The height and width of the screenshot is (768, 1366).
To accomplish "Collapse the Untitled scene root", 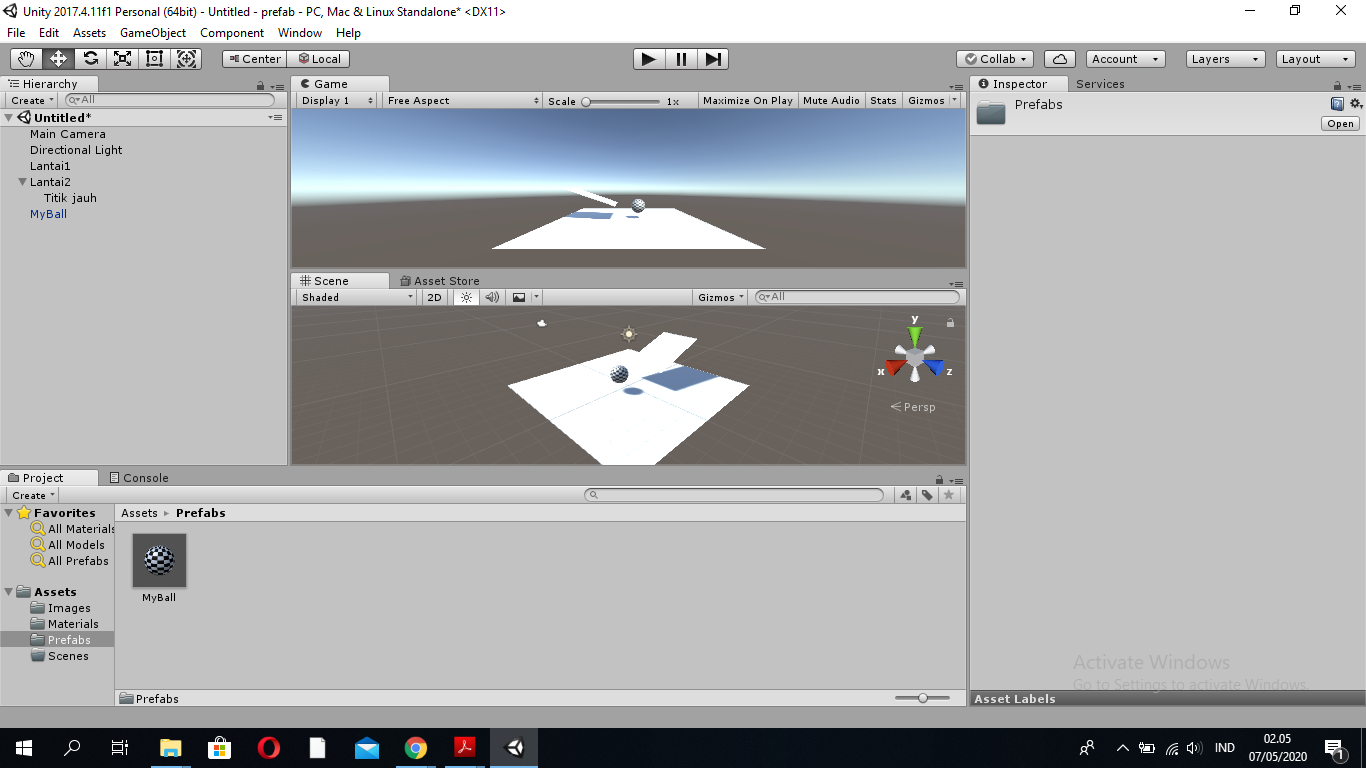I will 9,118.
